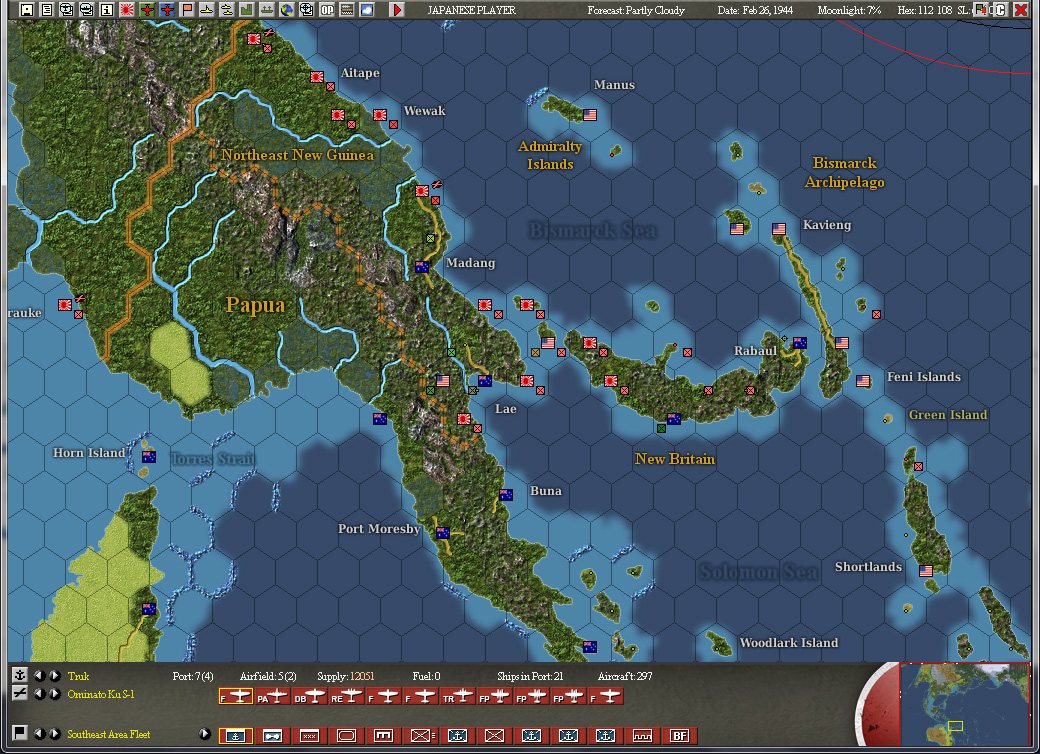Open the Truk base name link
1040x754 pixels.
pos(78,676)
